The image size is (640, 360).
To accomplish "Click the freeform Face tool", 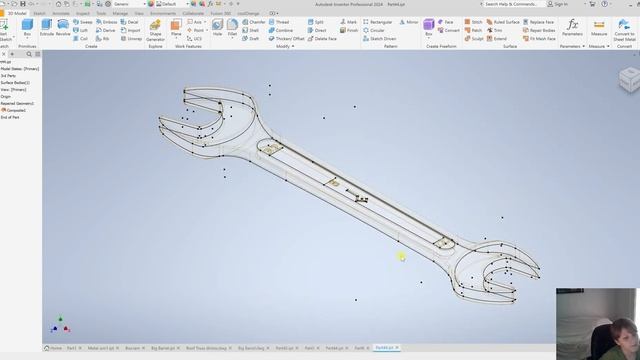I will (445, 22).
